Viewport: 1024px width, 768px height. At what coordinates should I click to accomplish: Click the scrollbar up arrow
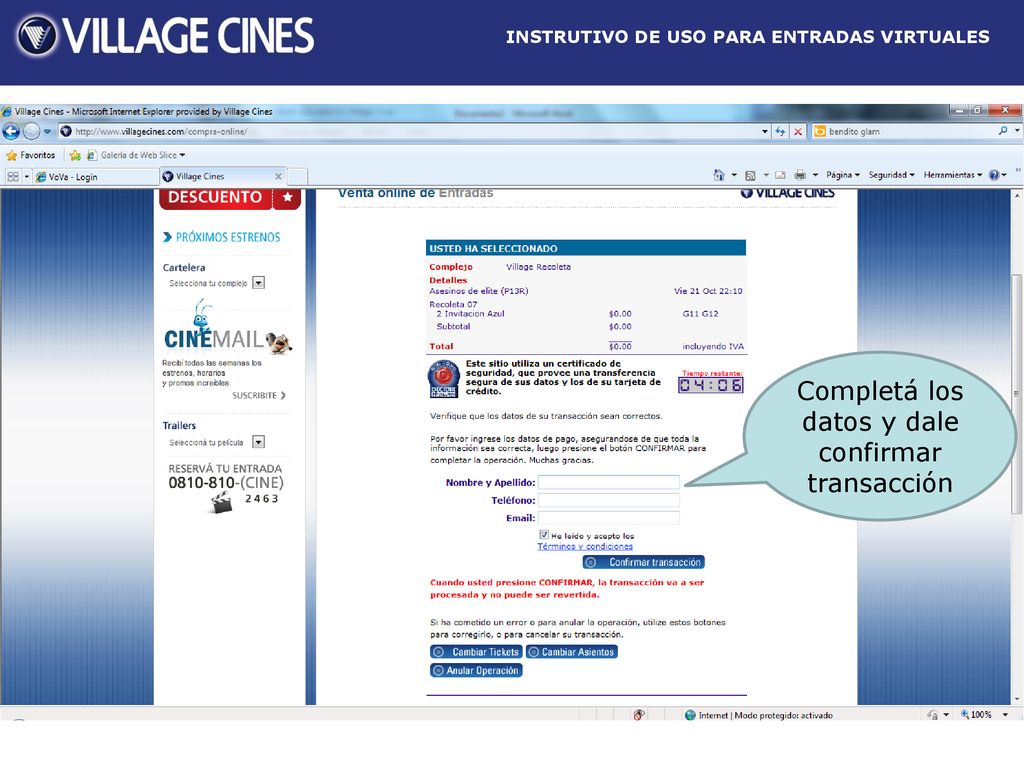point(1017,195)
